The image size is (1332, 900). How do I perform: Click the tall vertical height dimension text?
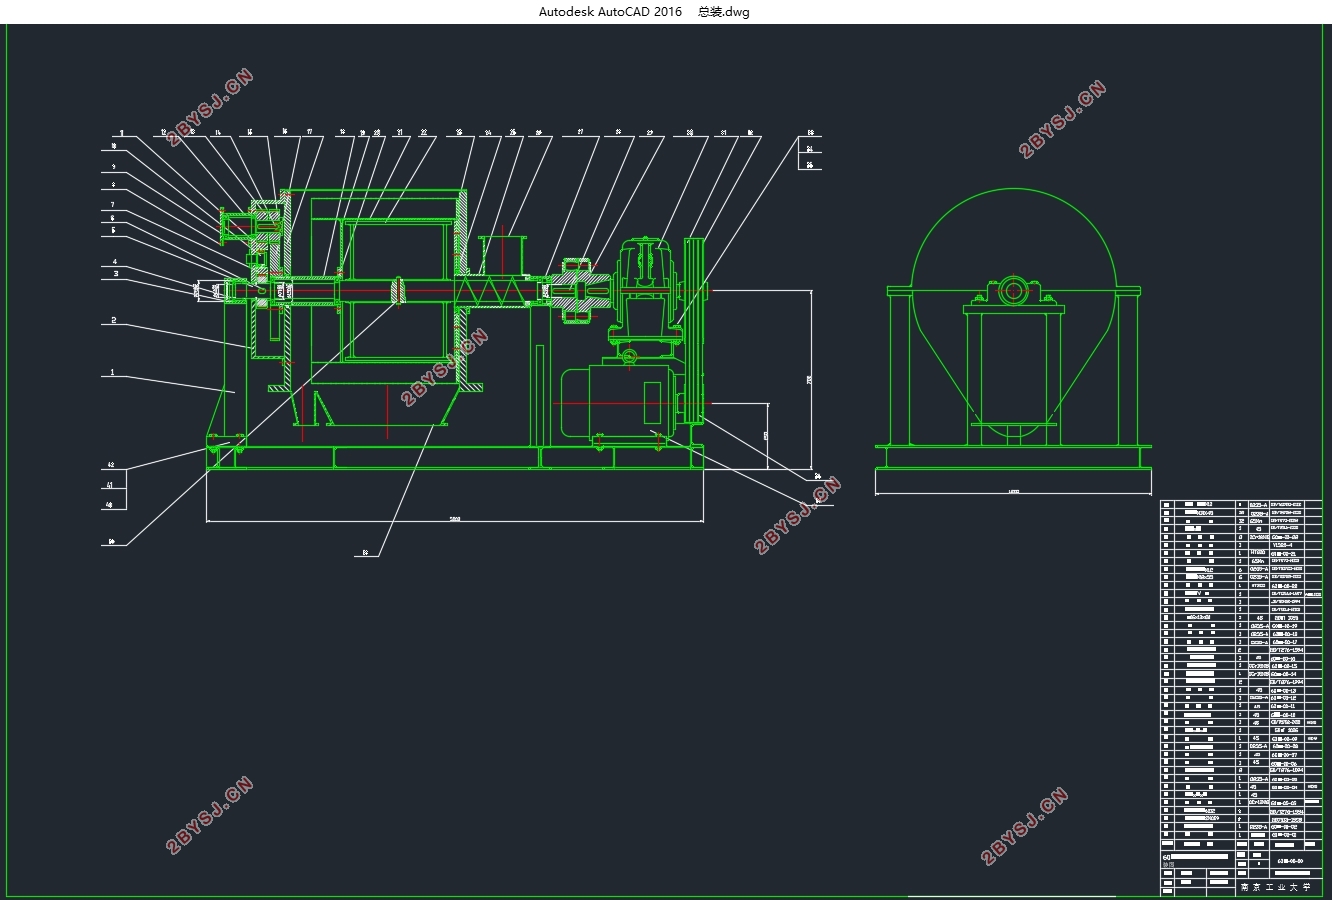click(x=809, y=380)
